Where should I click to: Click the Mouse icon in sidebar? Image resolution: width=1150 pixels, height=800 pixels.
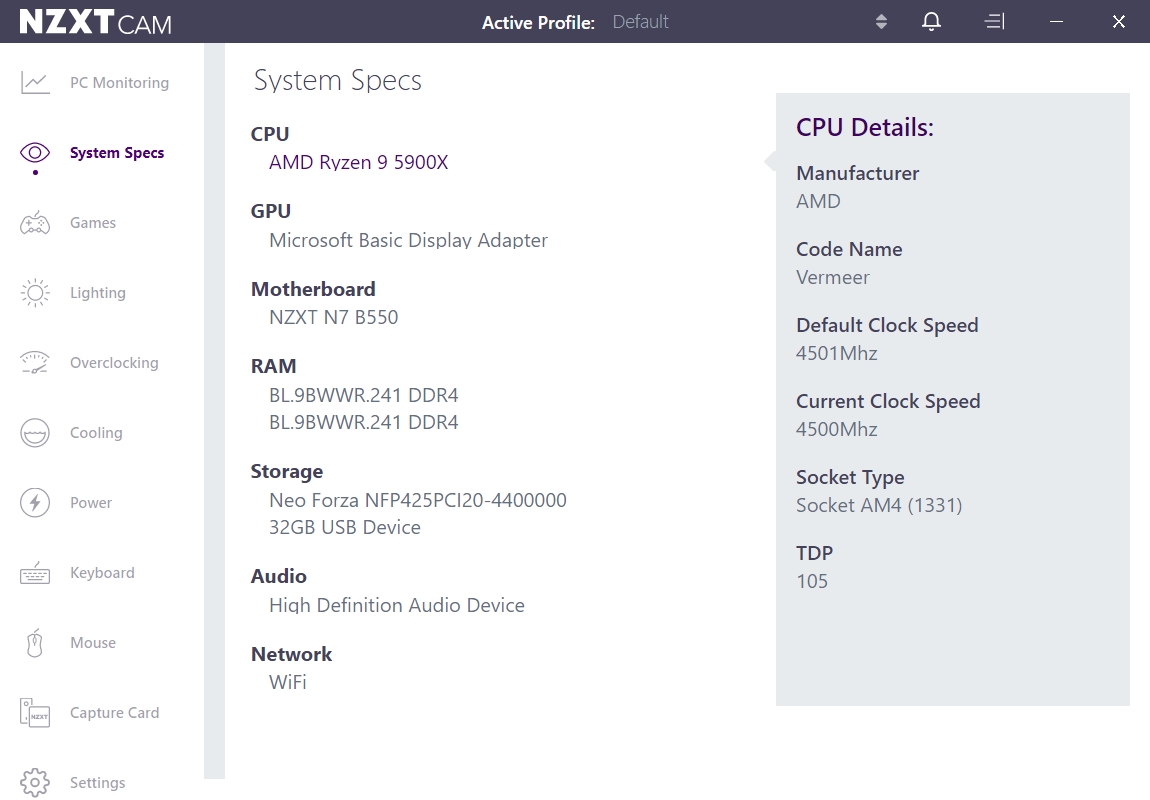35,643
